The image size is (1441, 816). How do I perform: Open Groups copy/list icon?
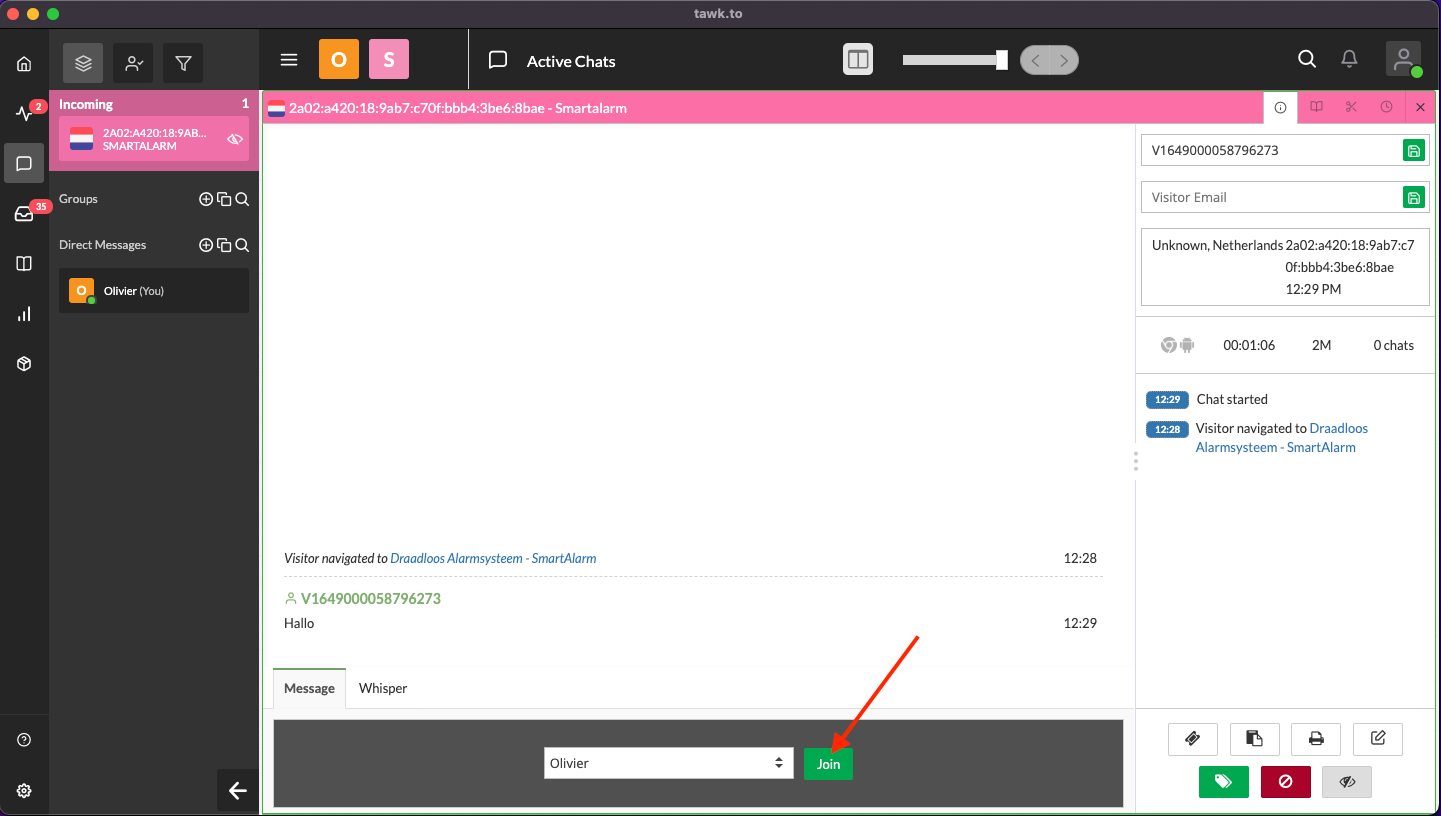point(224,199)
